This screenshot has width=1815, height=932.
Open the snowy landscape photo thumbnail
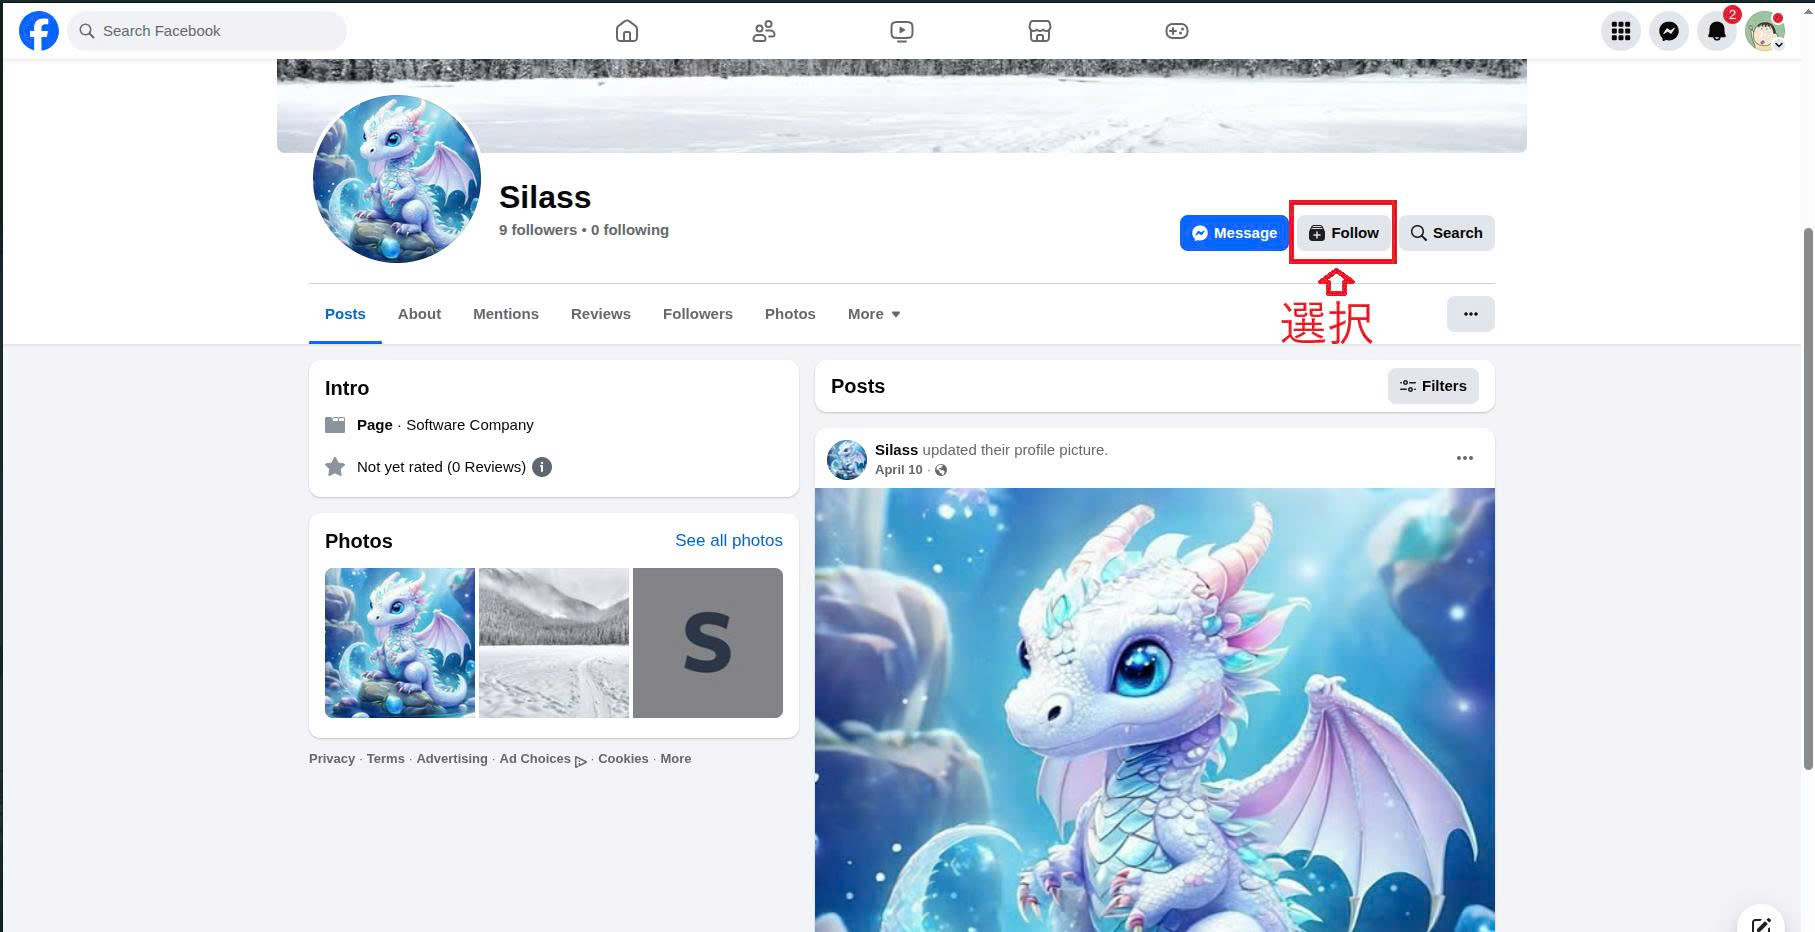pos(554,643)
